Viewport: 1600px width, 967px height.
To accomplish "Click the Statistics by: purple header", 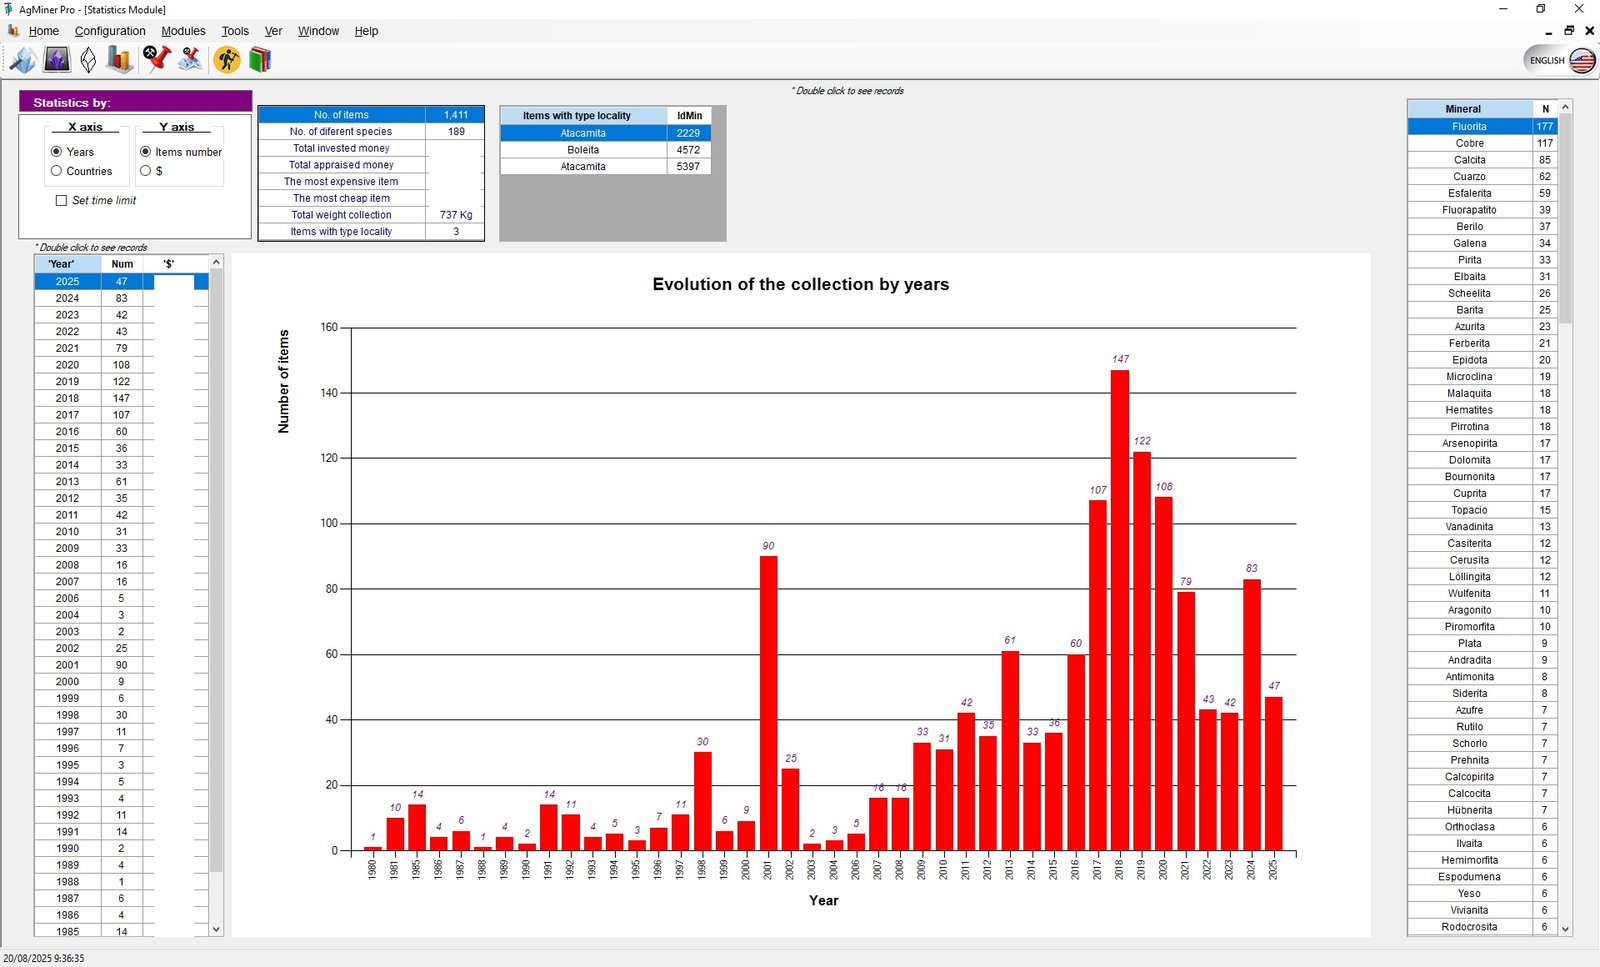I will click(136, 102).
